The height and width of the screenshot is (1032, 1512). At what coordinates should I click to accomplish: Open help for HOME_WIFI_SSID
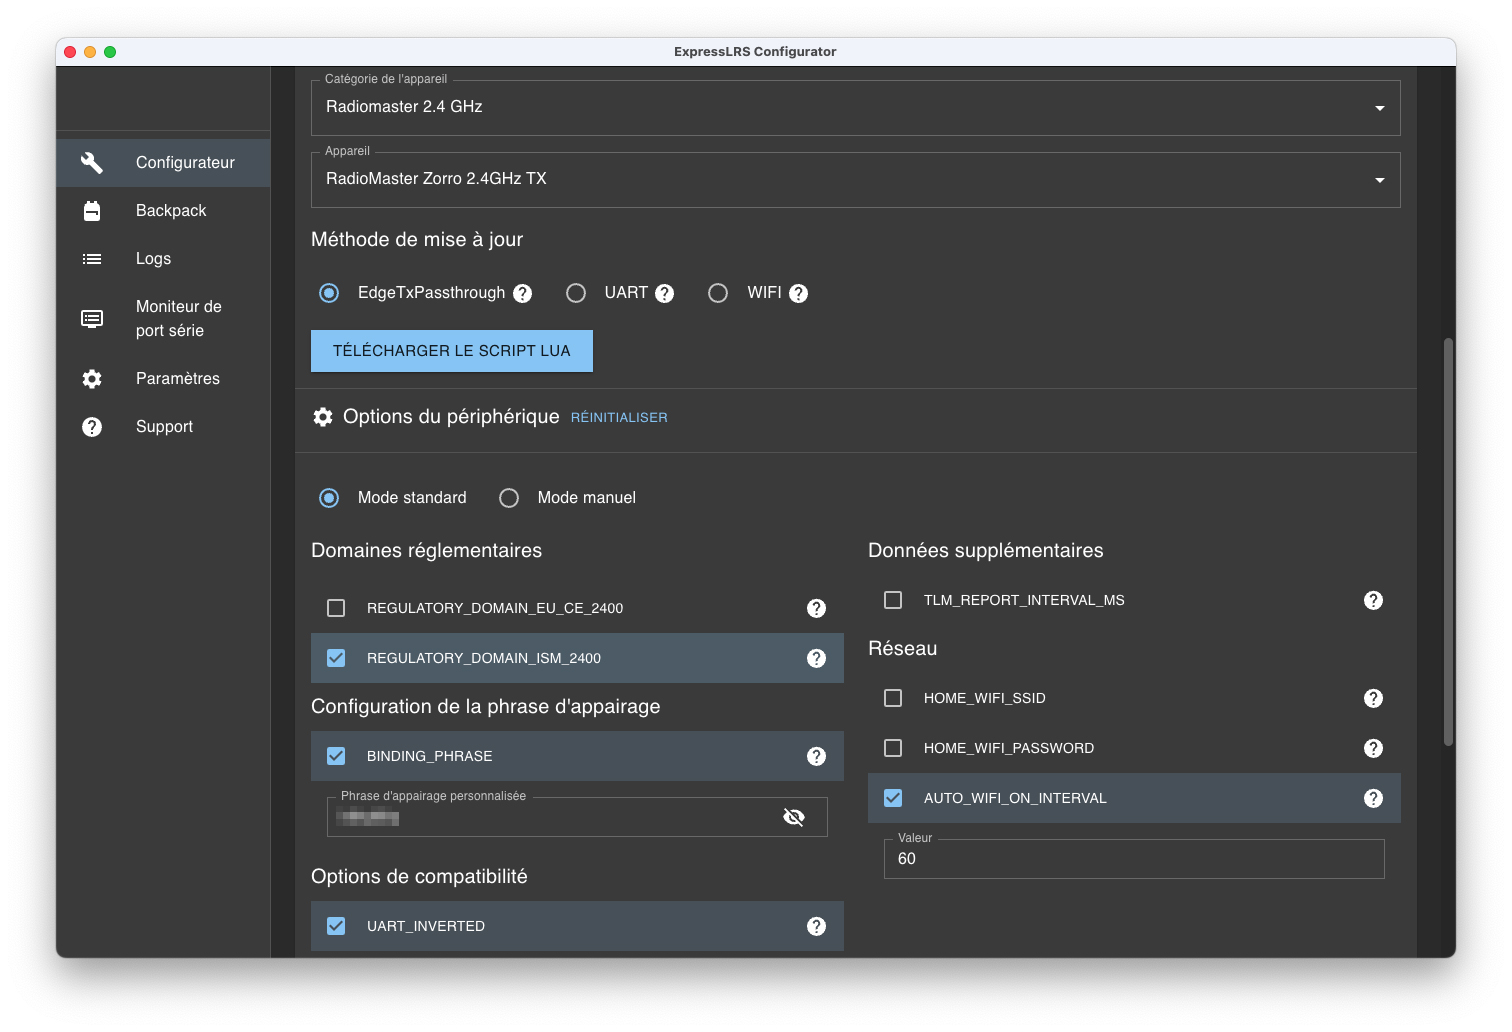coord(1373,698)
